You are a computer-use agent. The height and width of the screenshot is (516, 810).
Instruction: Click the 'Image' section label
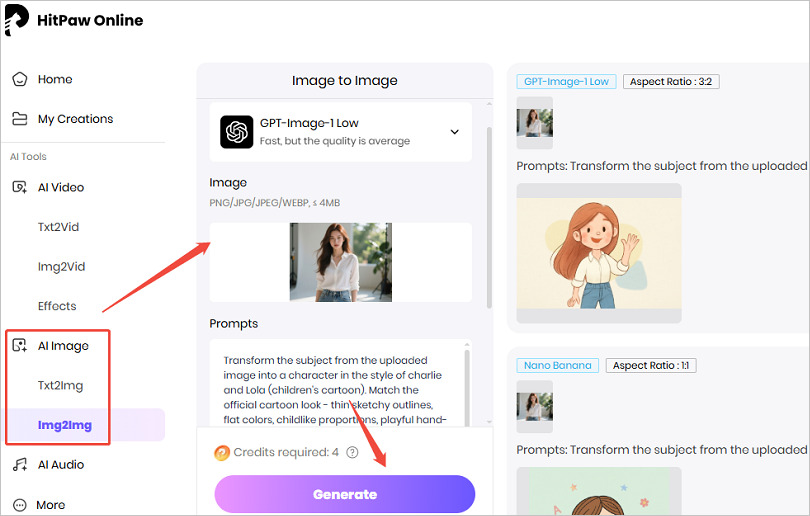228,182
